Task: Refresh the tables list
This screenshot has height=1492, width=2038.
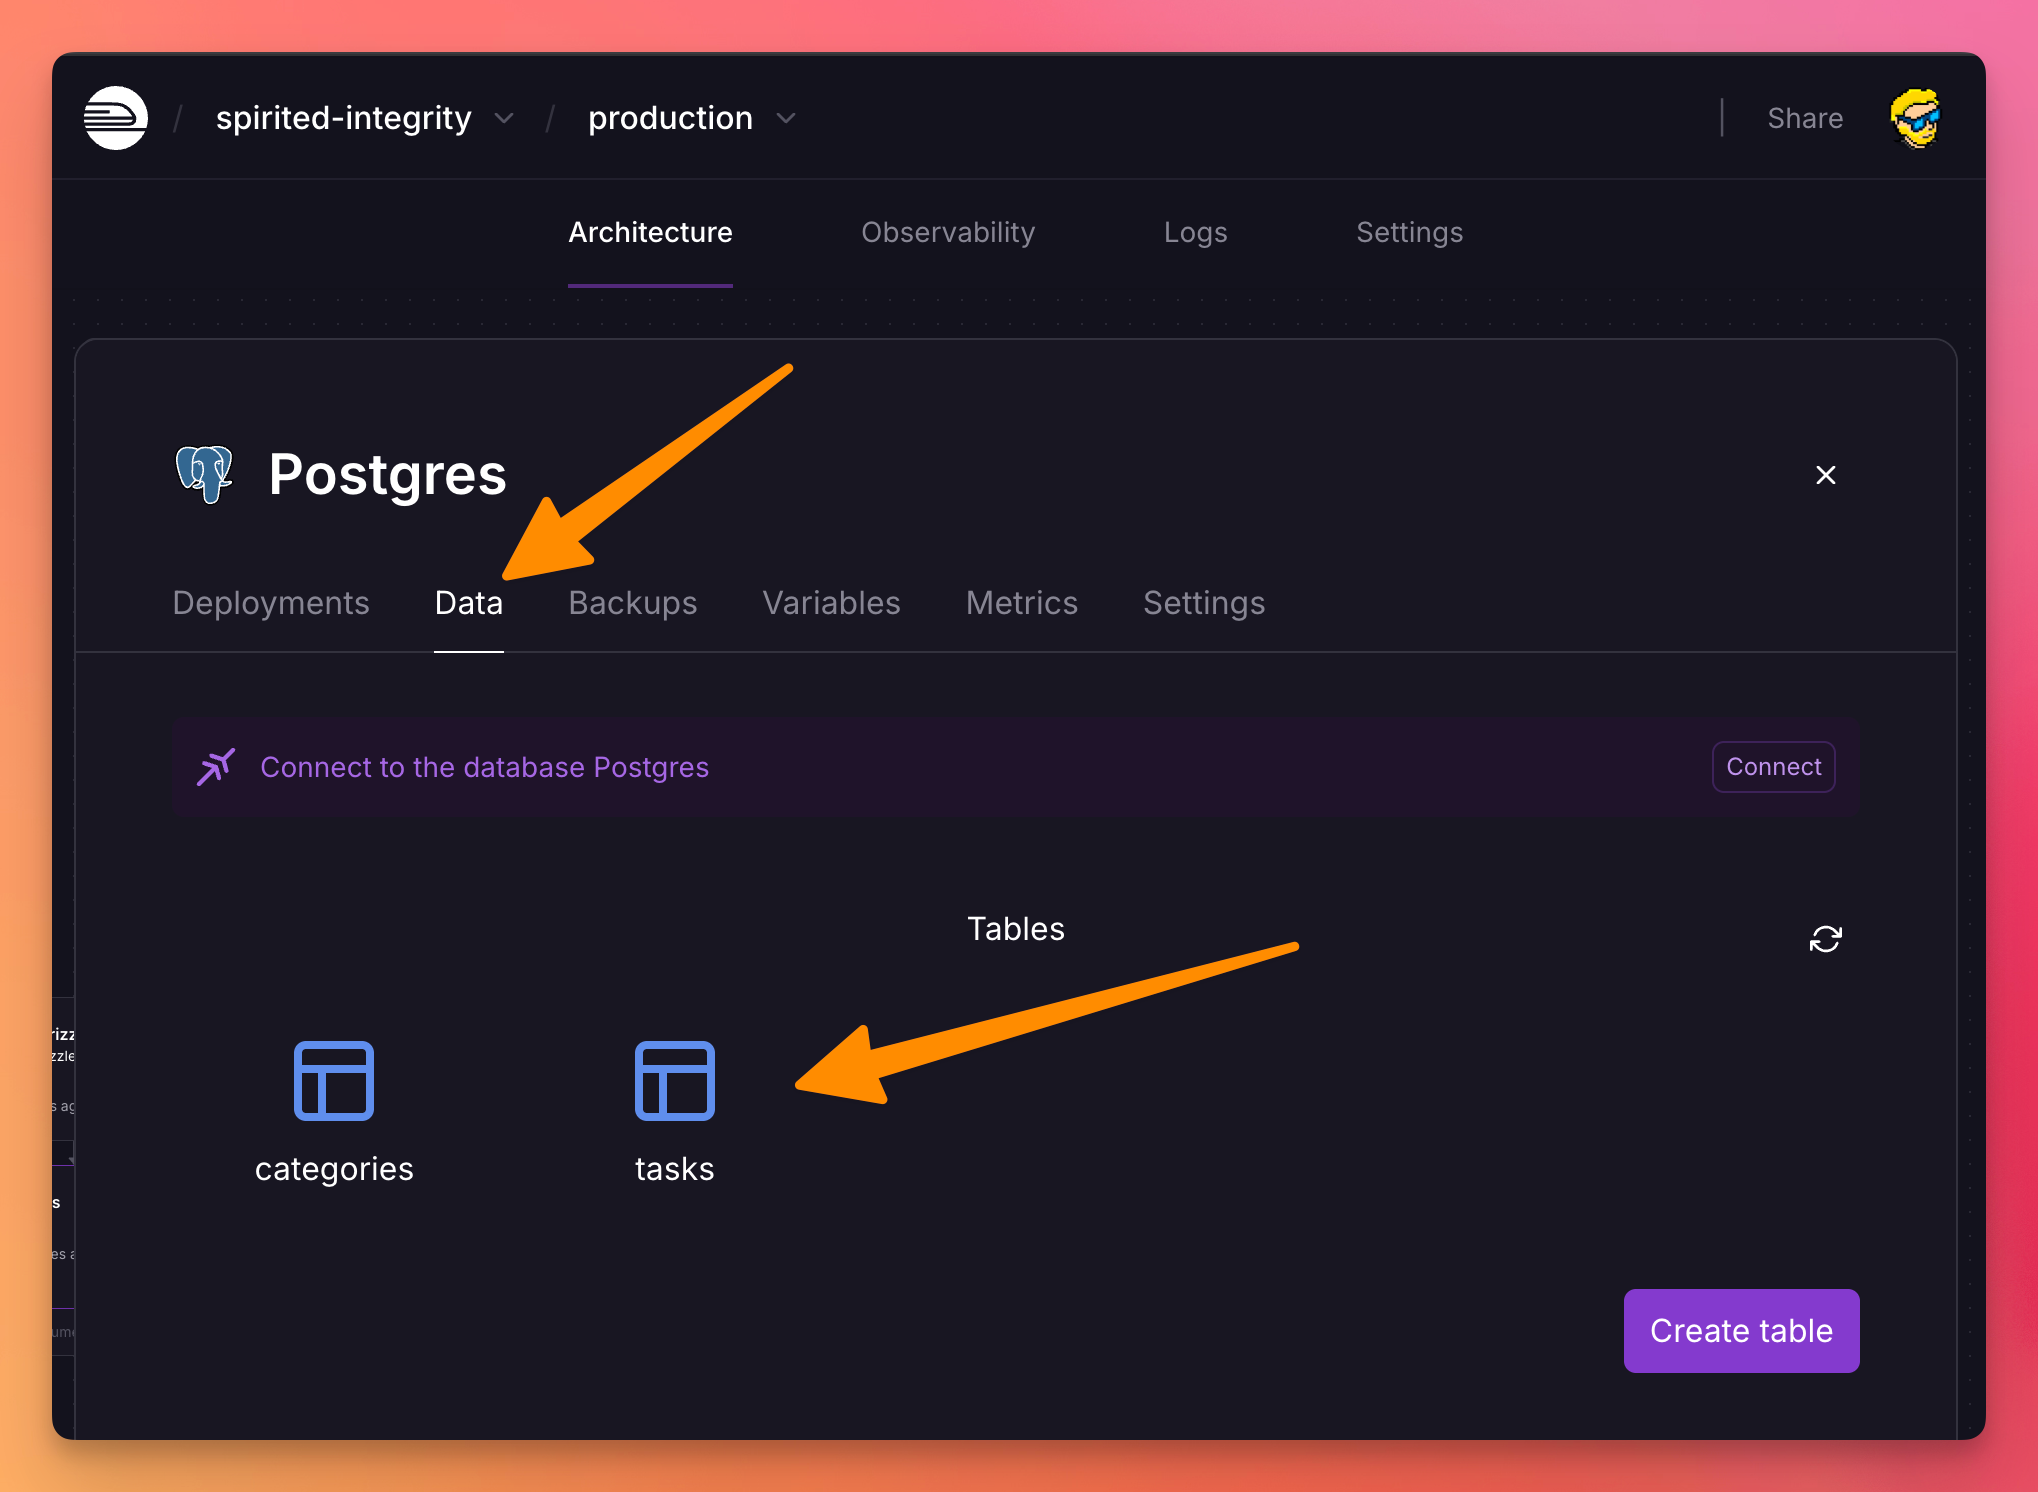Action: (1825, 939)
